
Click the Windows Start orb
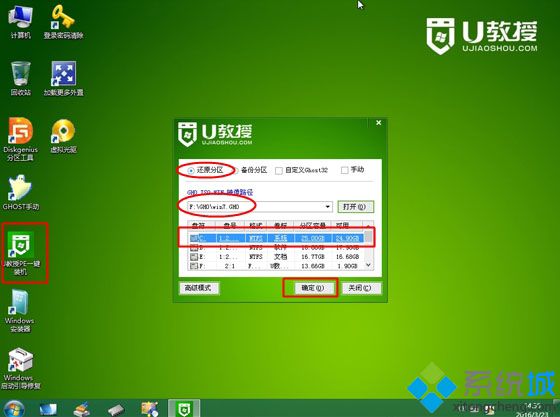(14, 408)
